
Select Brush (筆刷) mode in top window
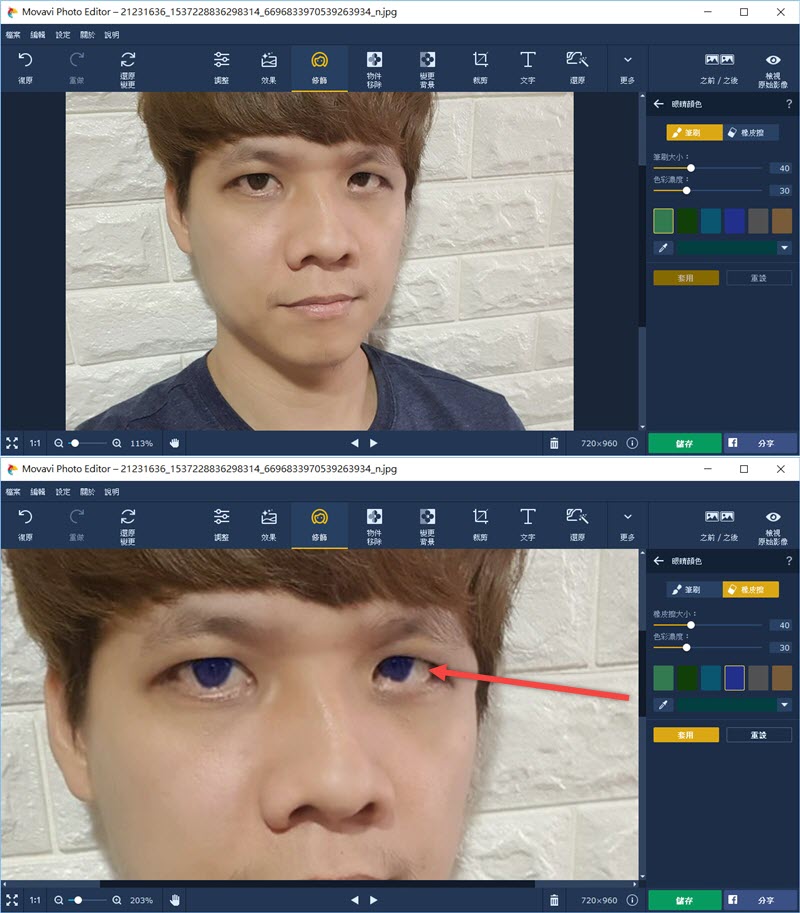point(694,133)
